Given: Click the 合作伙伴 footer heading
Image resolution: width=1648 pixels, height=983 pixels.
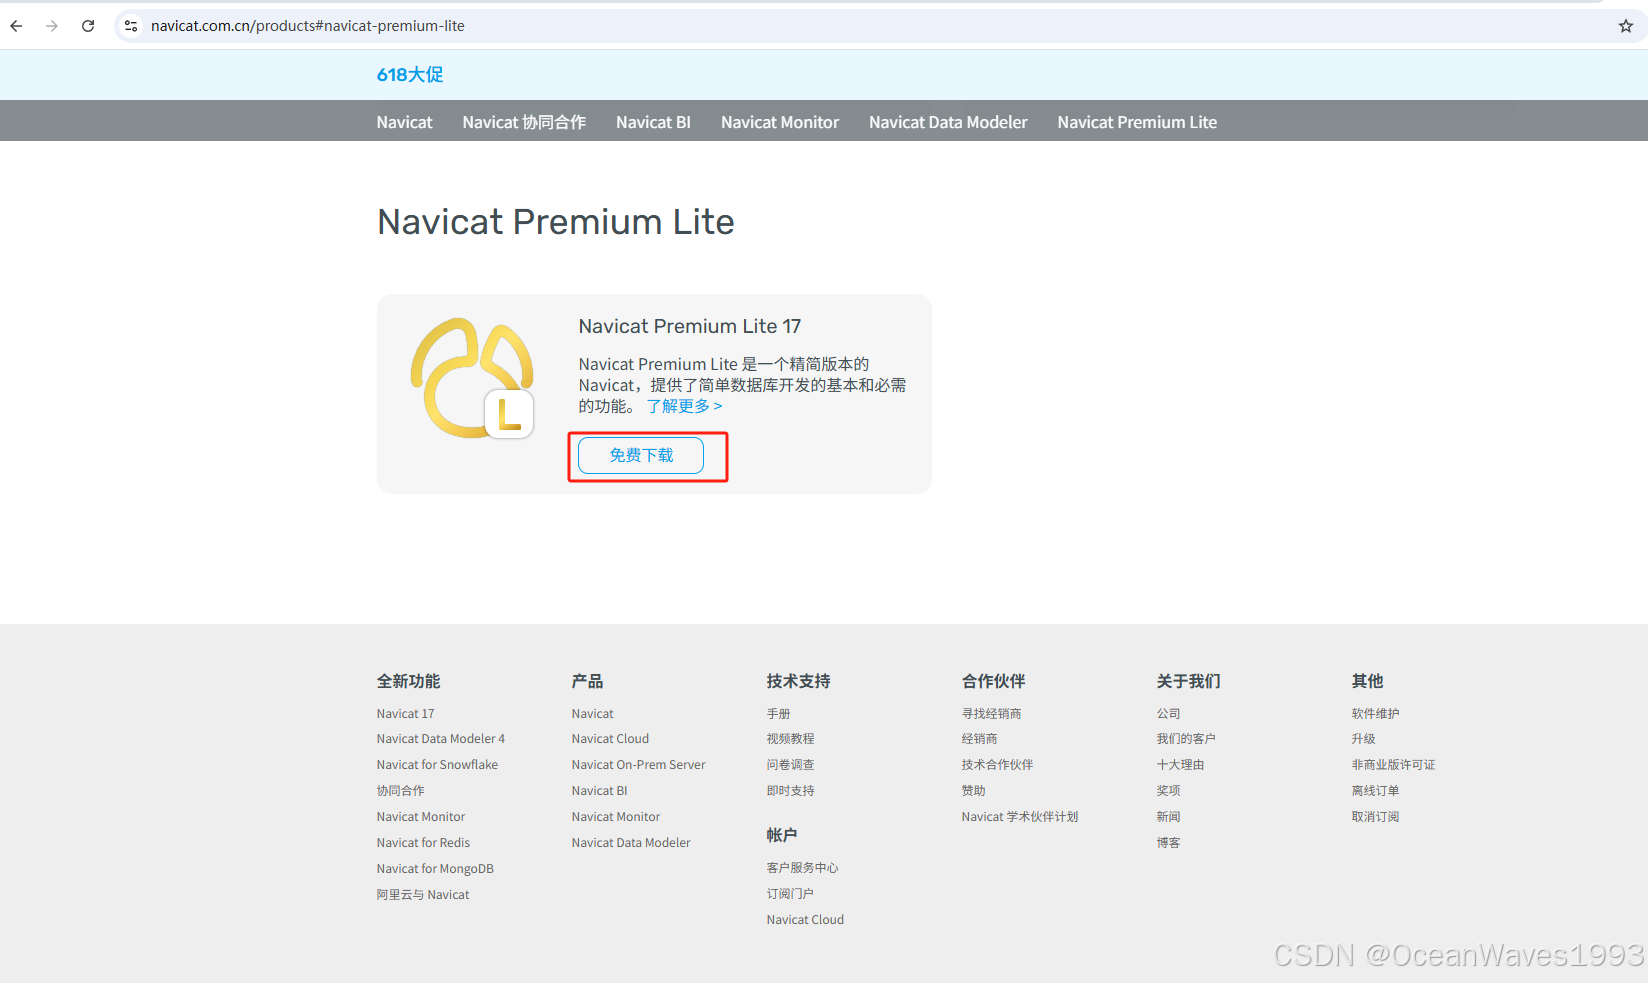Looking at the screenshot, I should pyautogui.click(x=993, y=681).
